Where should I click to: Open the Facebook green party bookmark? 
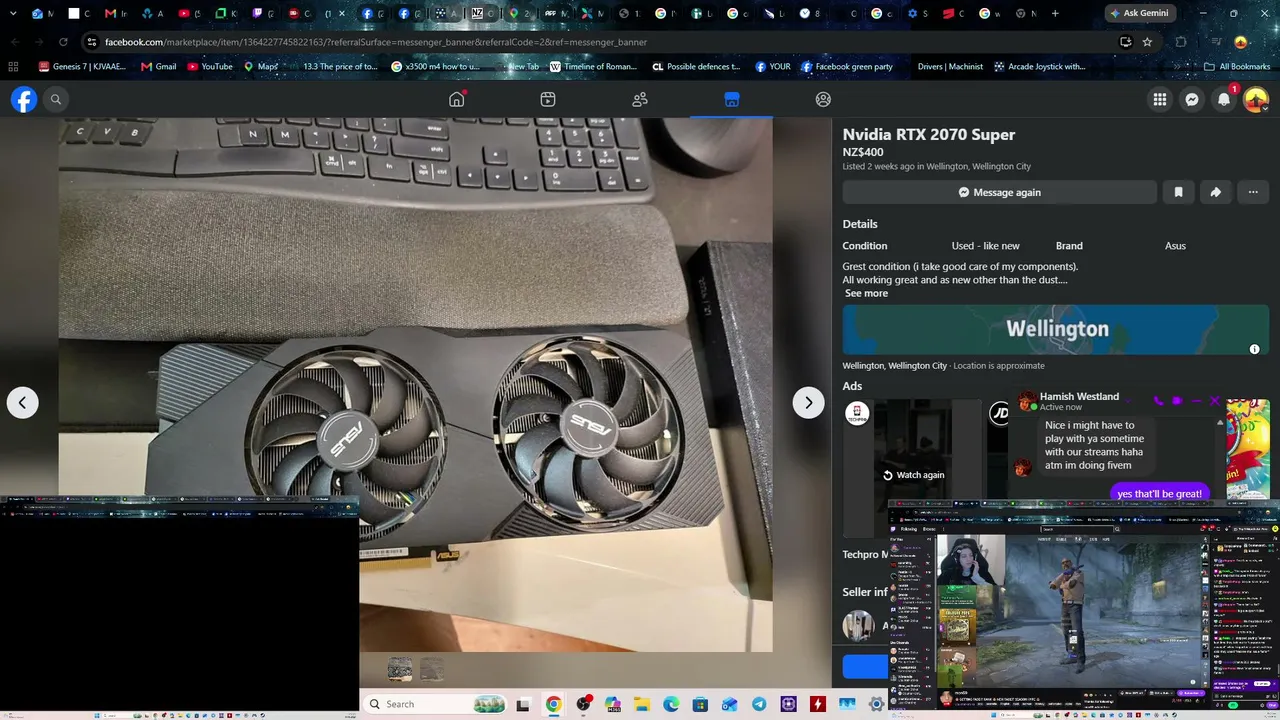846,67
